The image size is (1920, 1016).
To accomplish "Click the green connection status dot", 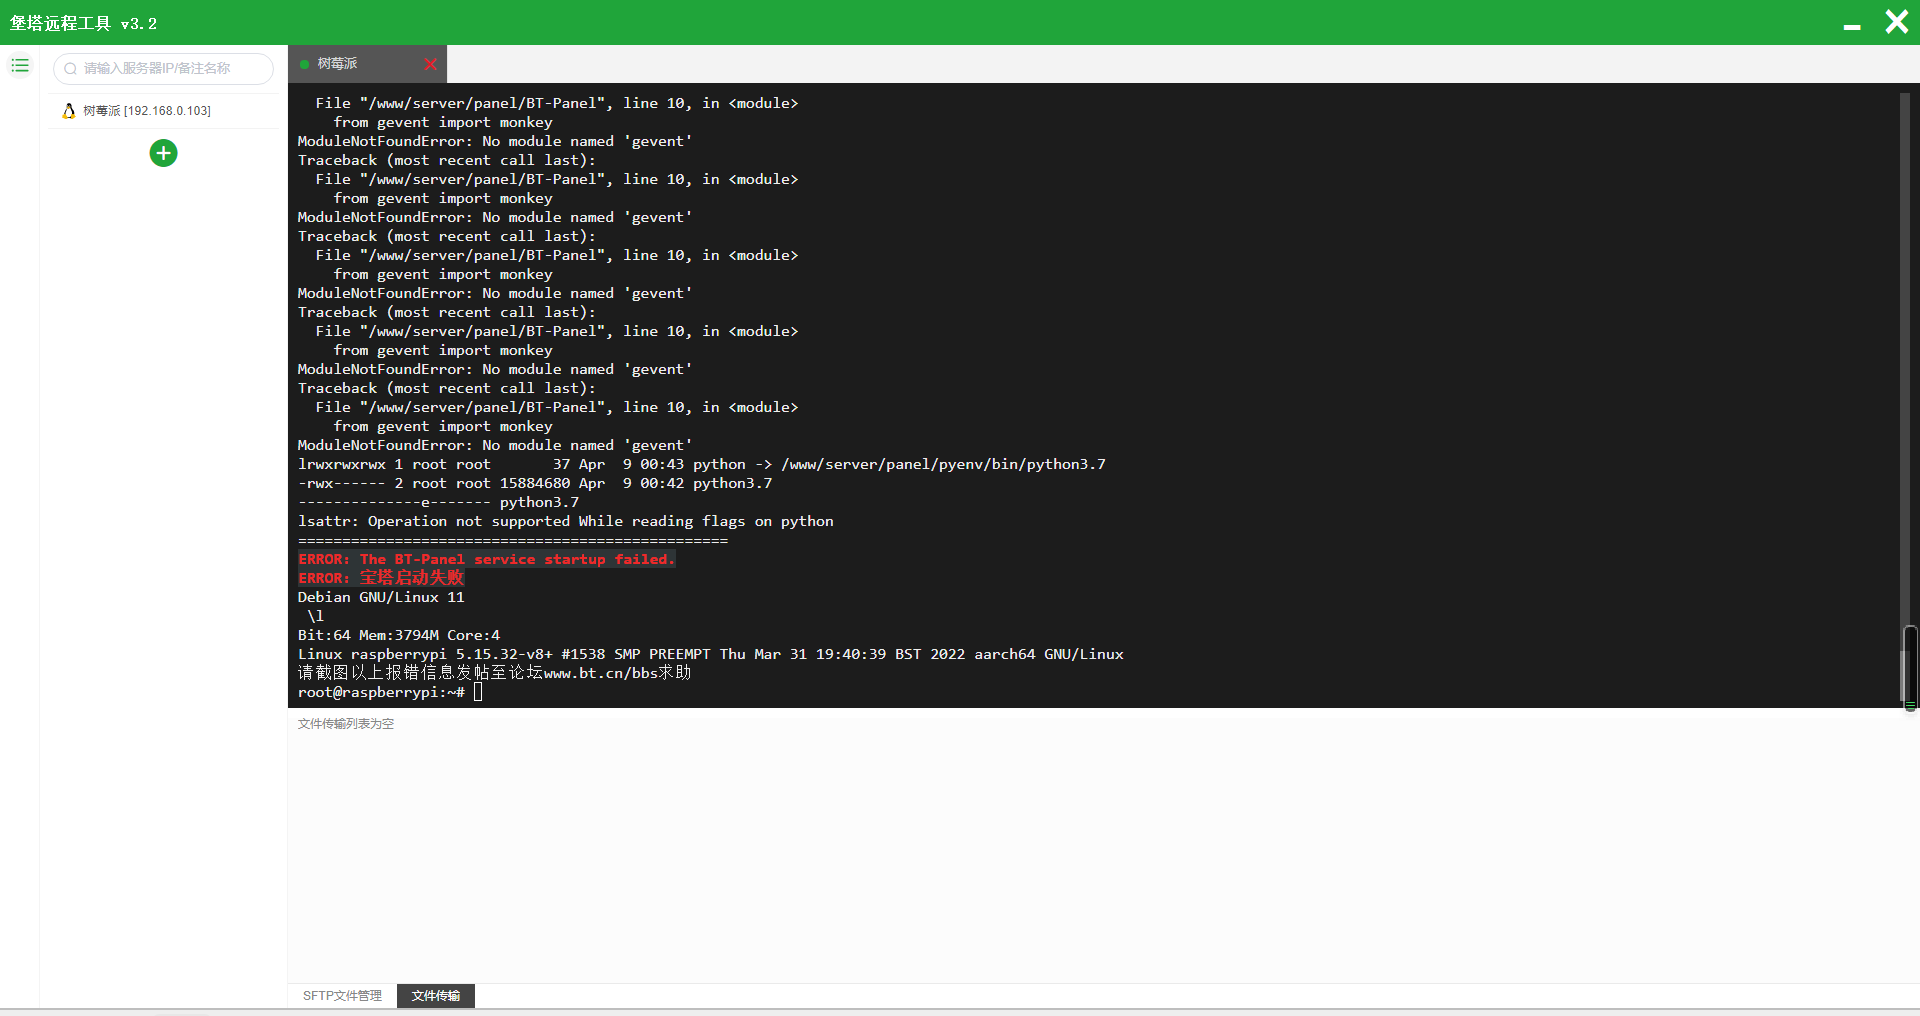I will click(x=305, y=64).
